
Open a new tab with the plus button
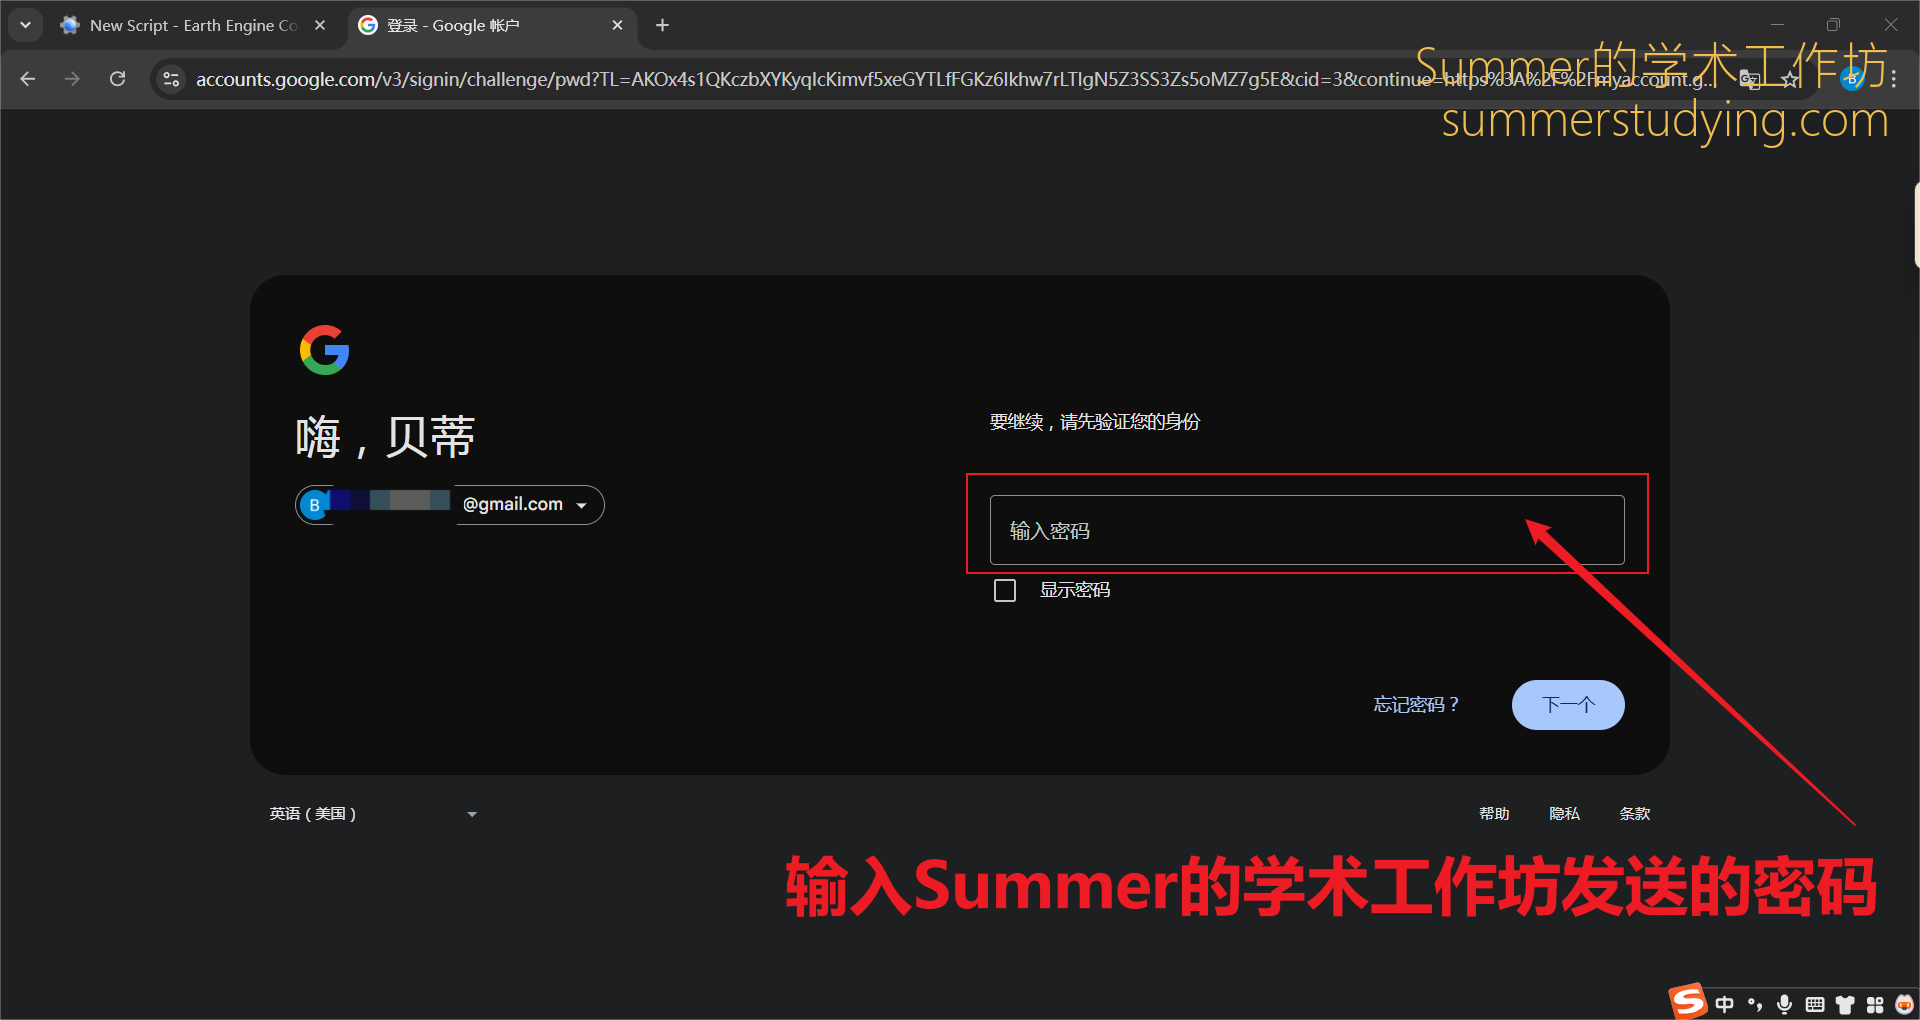(x=662, y=25)
